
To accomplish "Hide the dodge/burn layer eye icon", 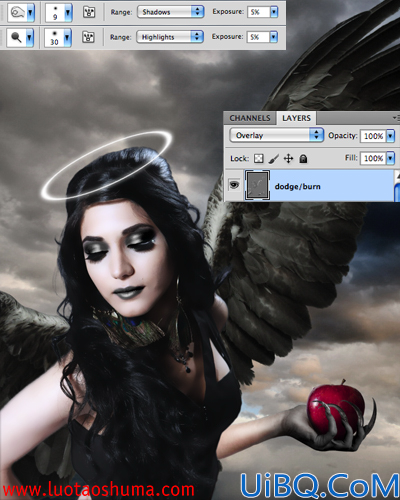I will click(234, 184).
